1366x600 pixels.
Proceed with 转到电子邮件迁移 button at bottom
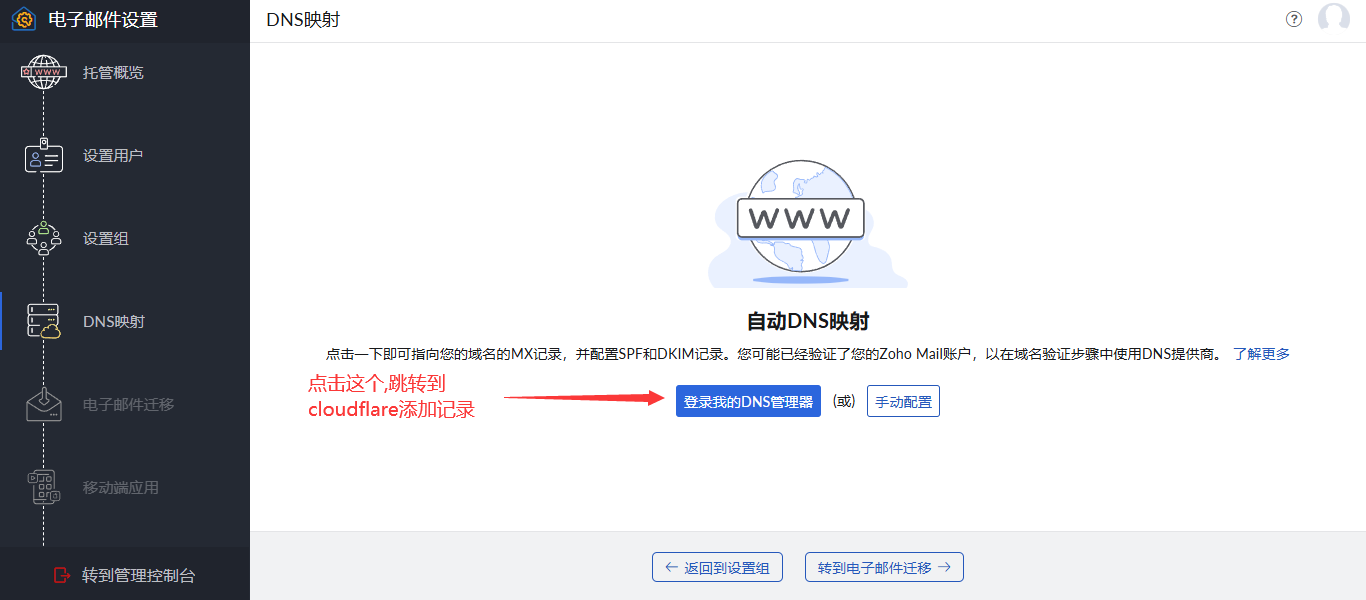(x=884, y=567)
